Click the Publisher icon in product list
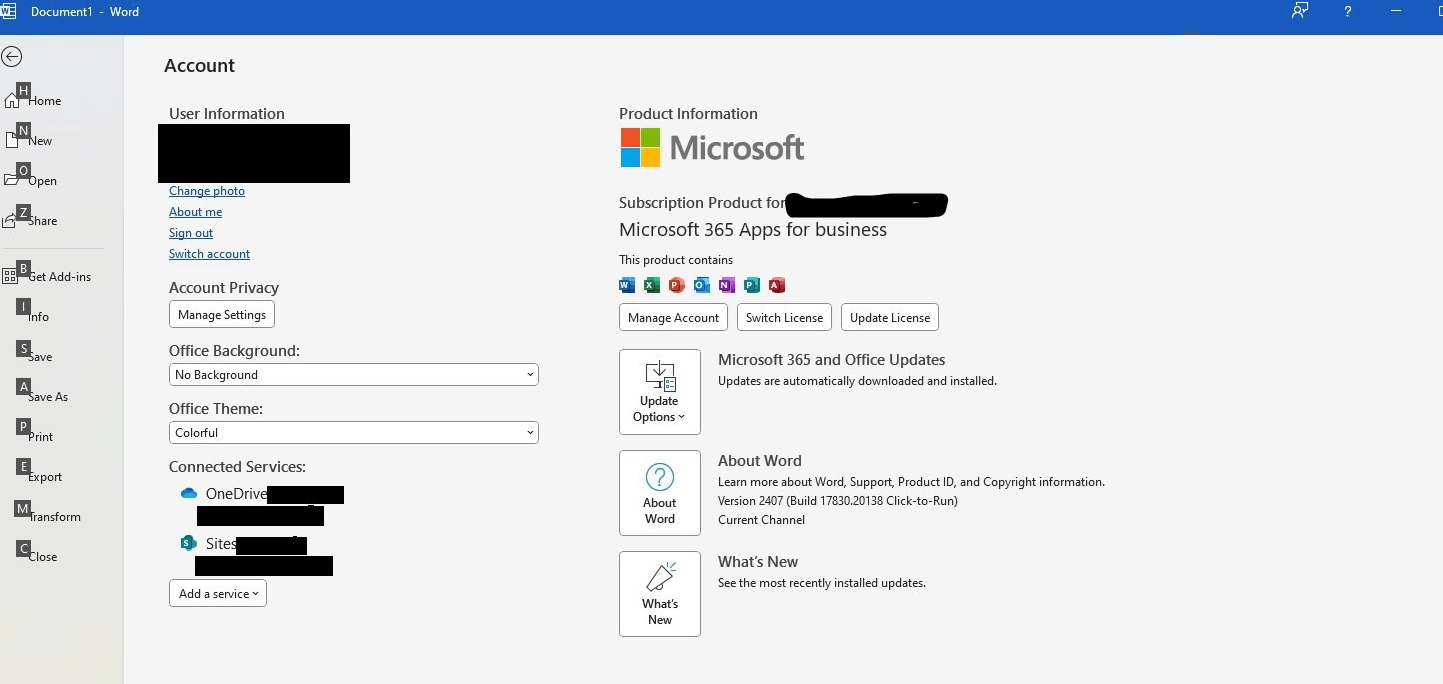 click(752, 285)
